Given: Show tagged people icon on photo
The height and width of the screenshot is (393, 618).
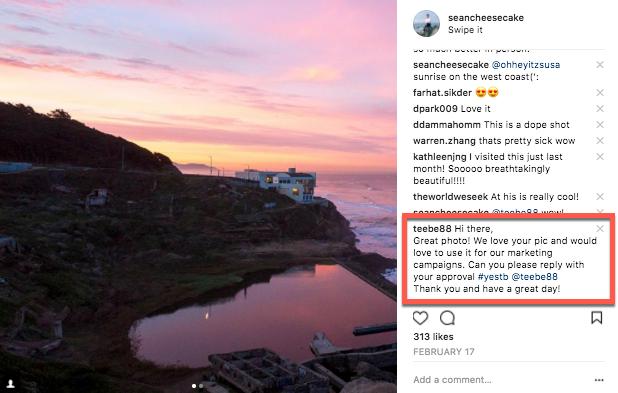Looking at the screenshot, I should pyautogui.click(x=11, y=384).
